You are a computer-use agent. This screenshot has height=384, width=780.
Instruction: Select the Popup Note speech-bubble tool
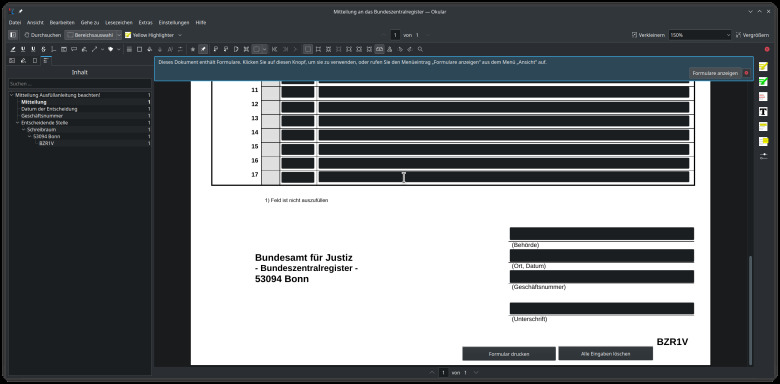coord(74,49)
